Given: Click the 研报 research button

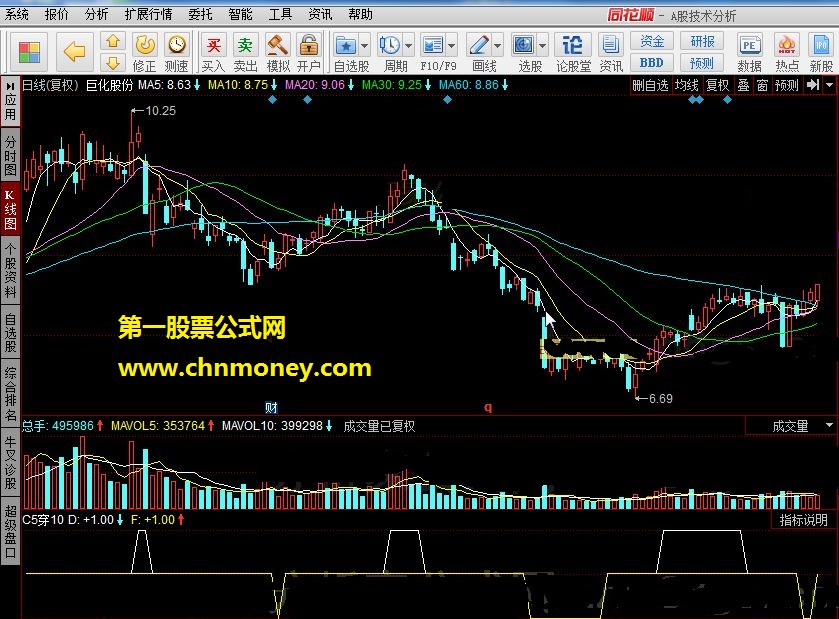Looking at the screenshot, I should click(x=702, y=41).
